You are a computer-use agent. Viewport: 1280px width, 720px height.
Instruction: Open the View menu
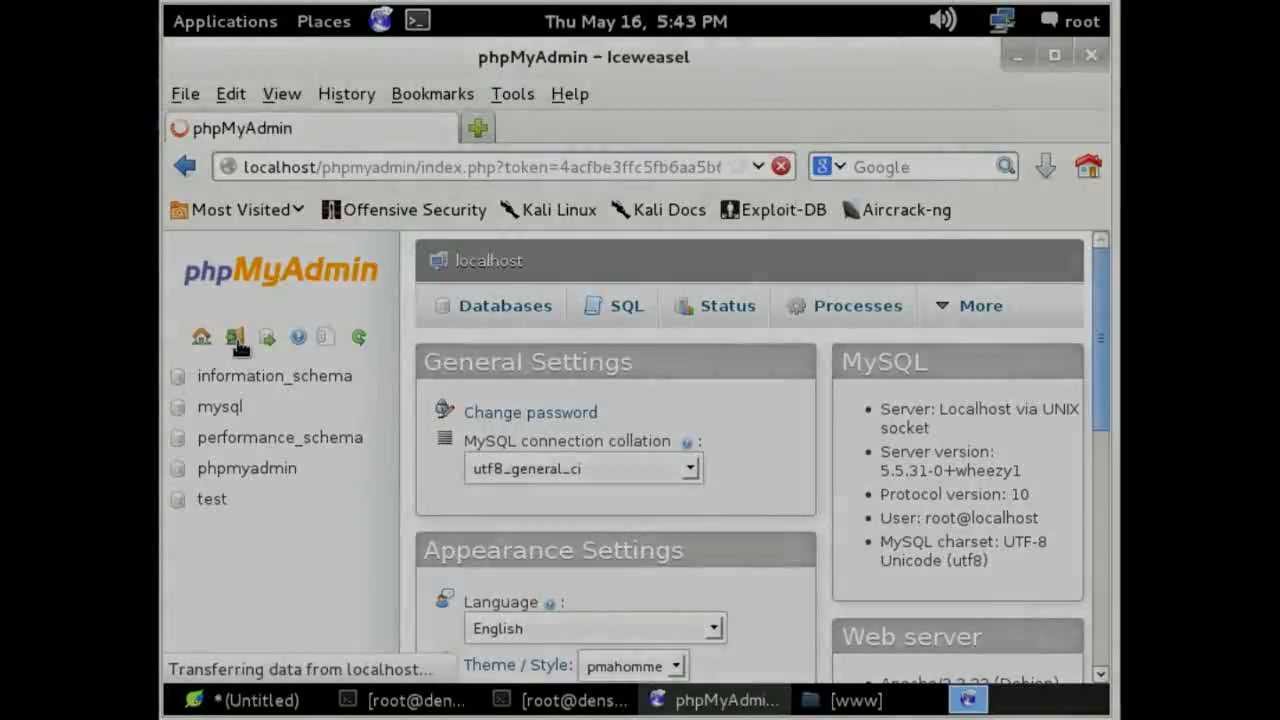pos(282,94)
